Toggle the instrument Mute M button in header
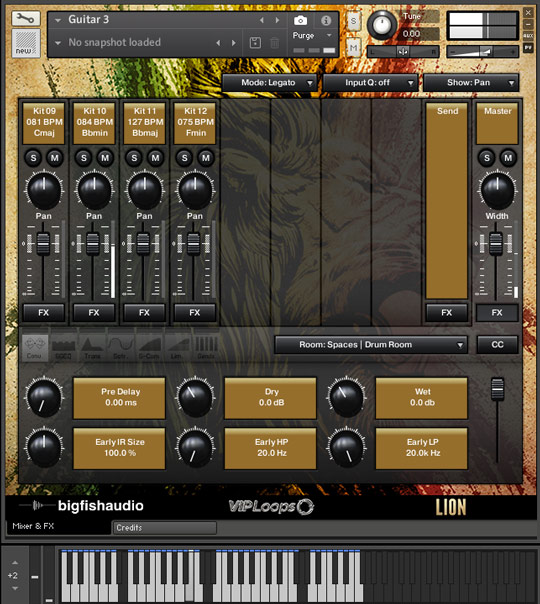540x604 pixels. pos(353,48)
